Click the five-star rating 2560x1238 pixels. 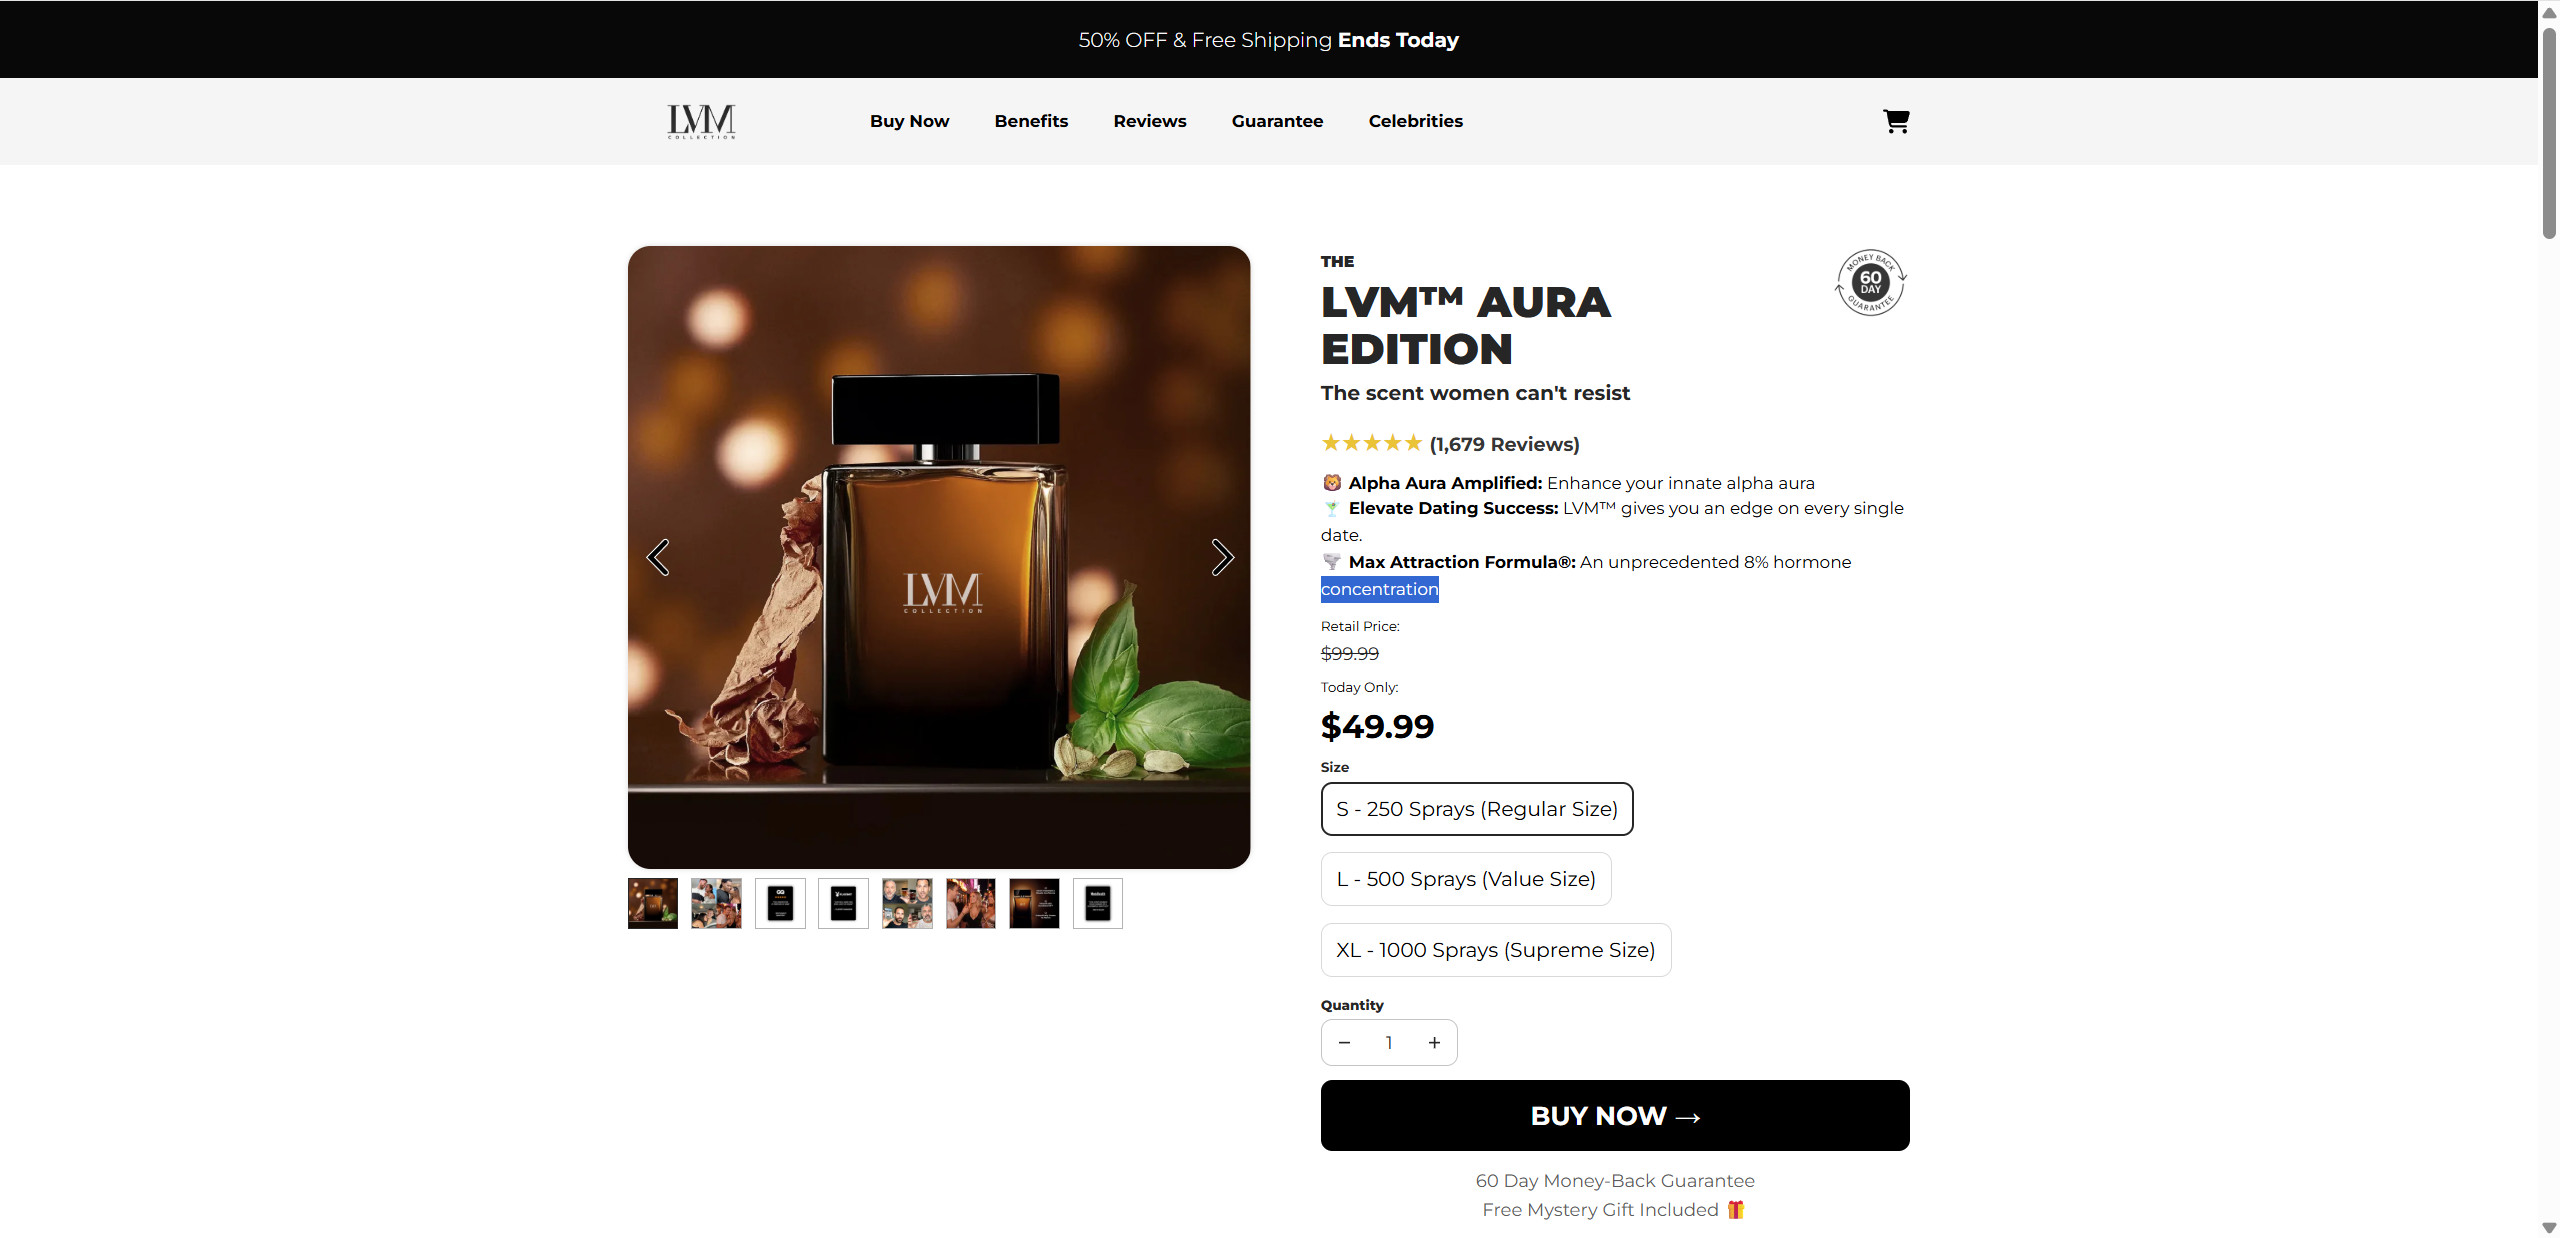(1371, 443)
